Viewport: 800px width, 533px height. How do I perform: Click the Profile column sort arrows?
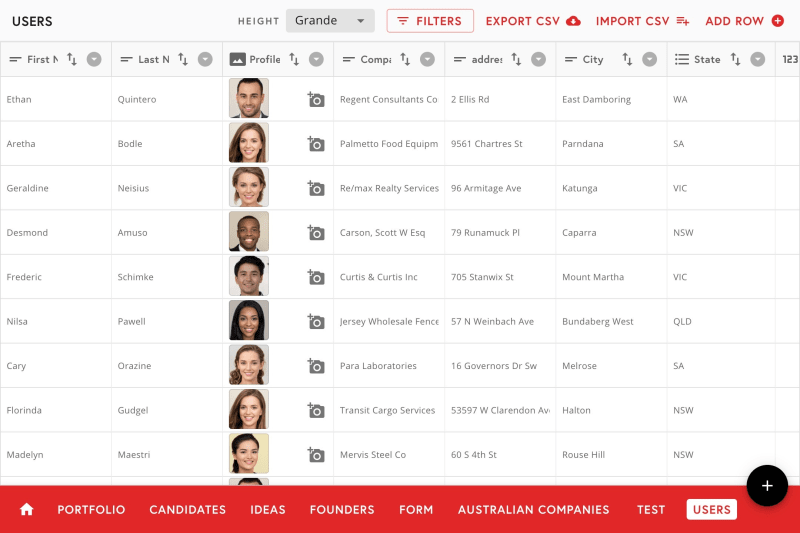pos(294,59)
